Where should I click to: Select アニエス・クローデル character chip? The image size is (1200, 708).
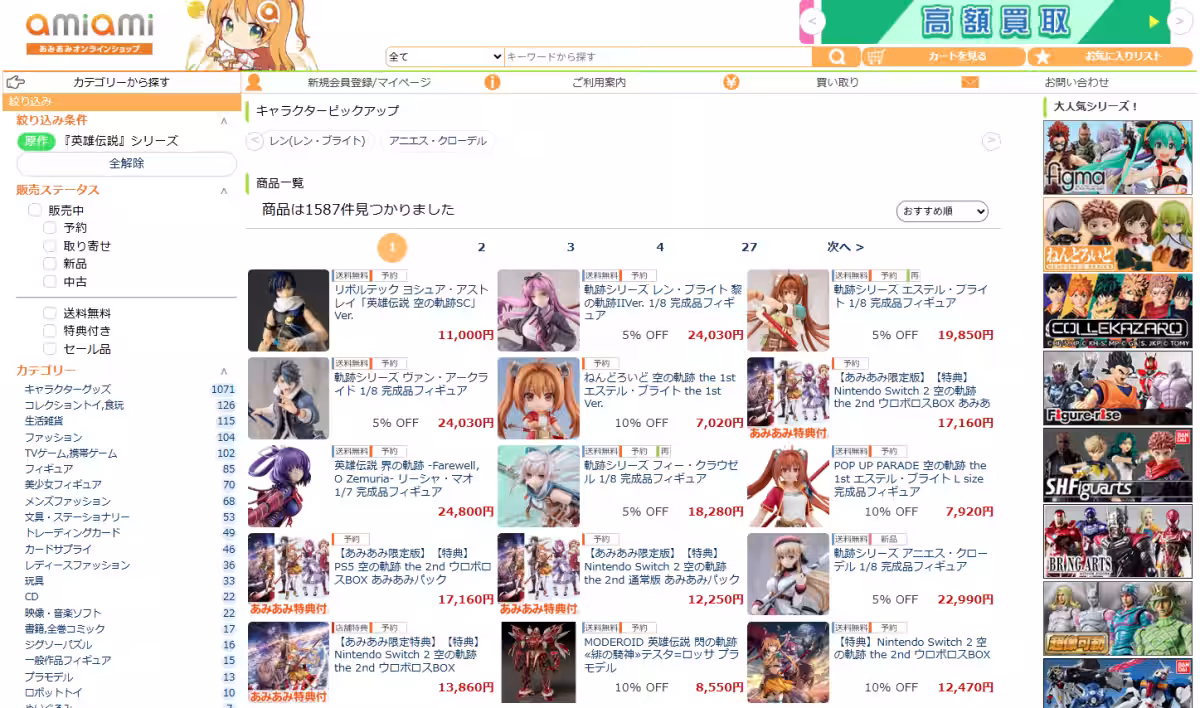438,141
